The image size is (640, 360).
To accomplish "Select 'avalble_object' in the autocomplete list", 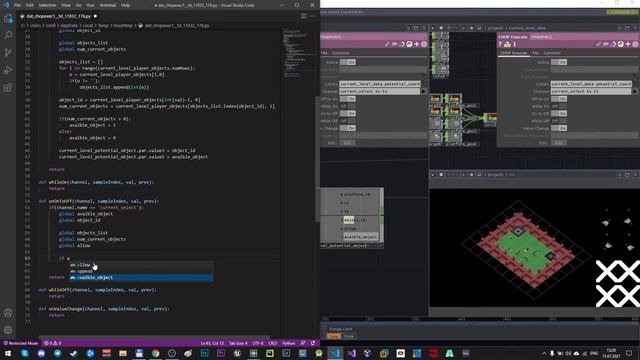I will click(x=141, y=278).
